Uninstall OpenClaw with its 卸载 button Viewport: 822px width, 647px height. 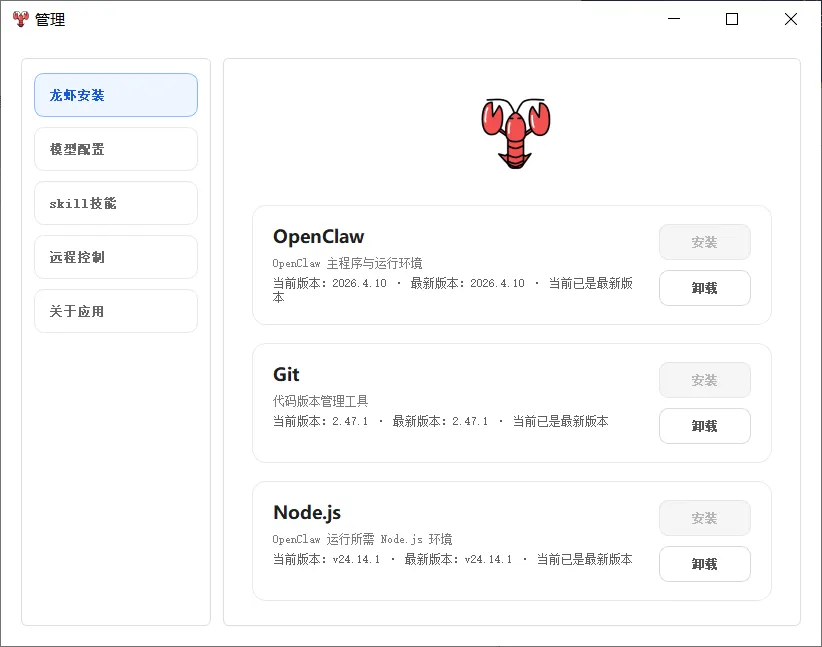point(705,288)
